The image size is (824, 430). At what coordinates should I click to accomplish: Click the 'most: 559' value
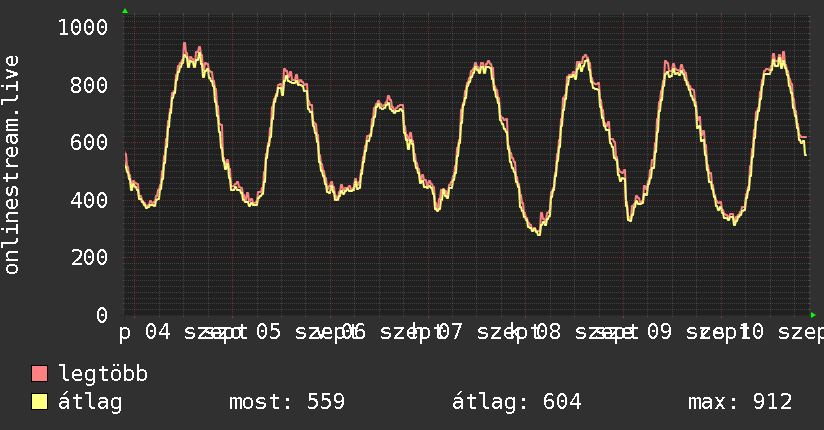pos(287,402)
